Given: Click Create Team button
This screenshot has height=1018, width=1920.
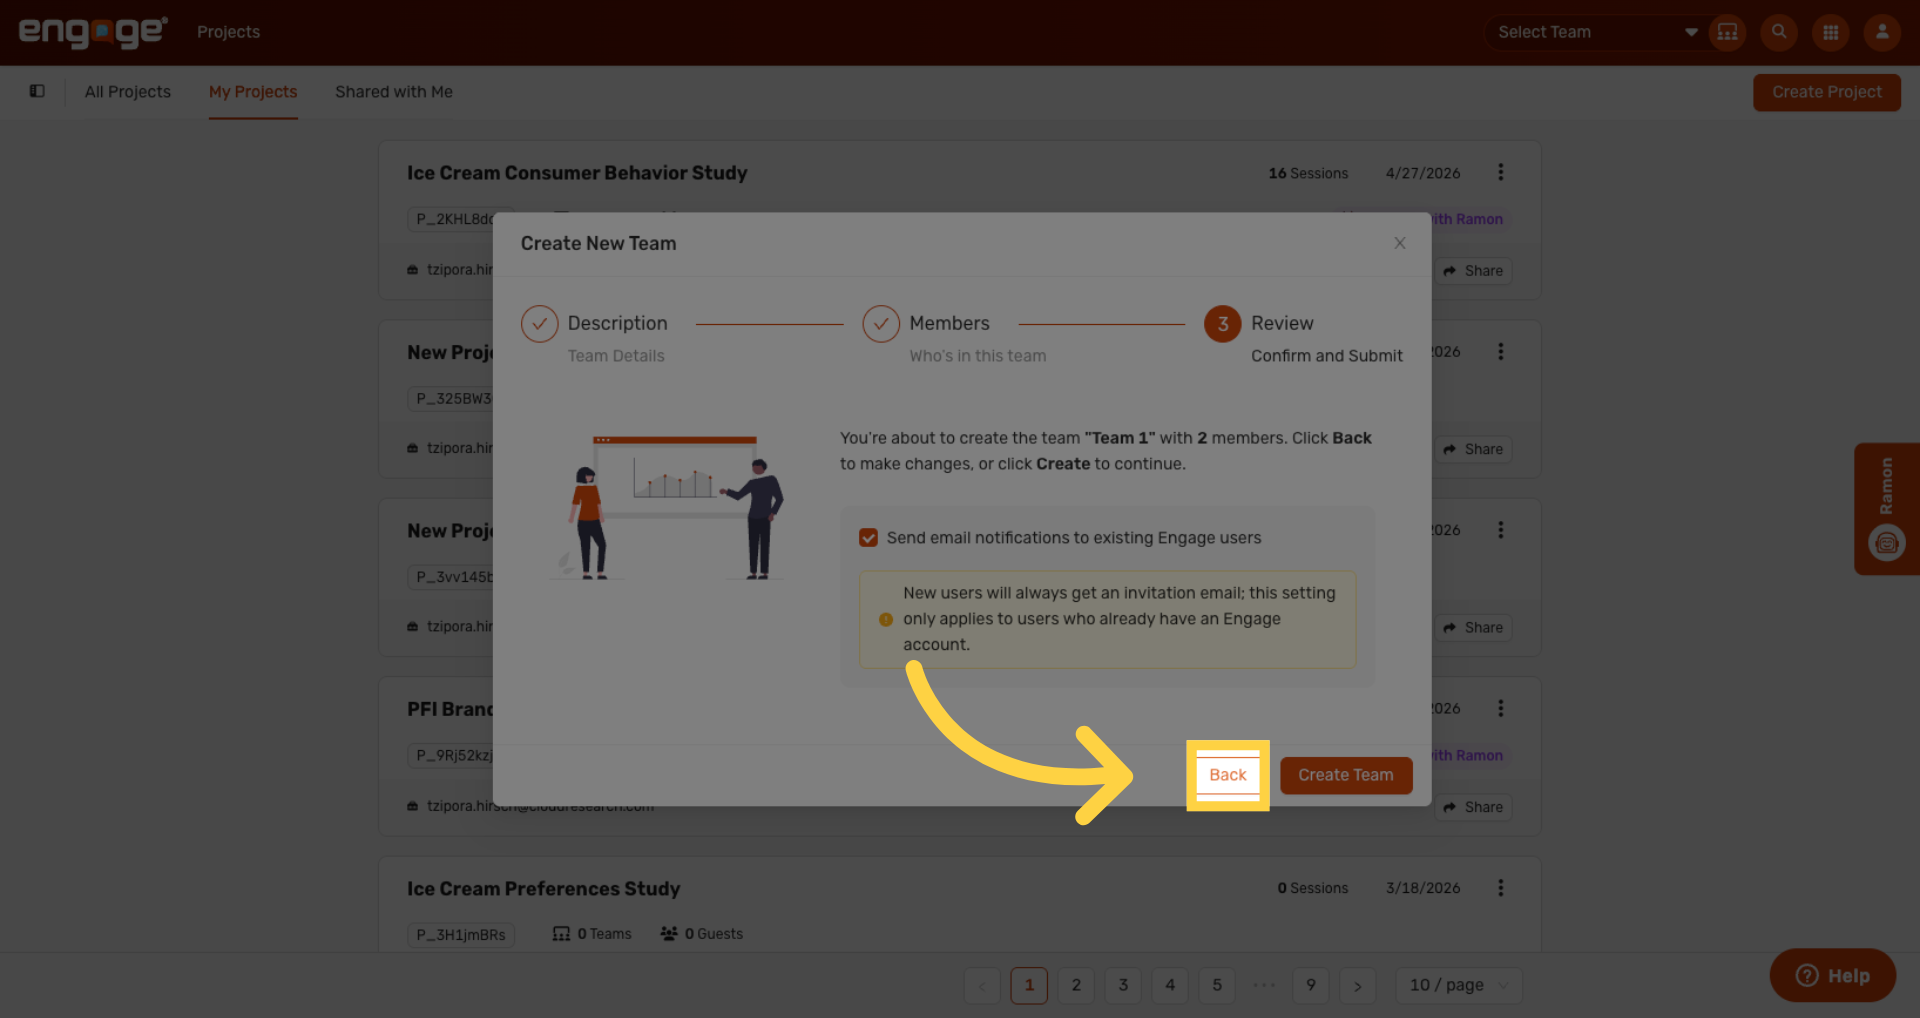Looking at the screenshot, I should (x=1346, y=775).
